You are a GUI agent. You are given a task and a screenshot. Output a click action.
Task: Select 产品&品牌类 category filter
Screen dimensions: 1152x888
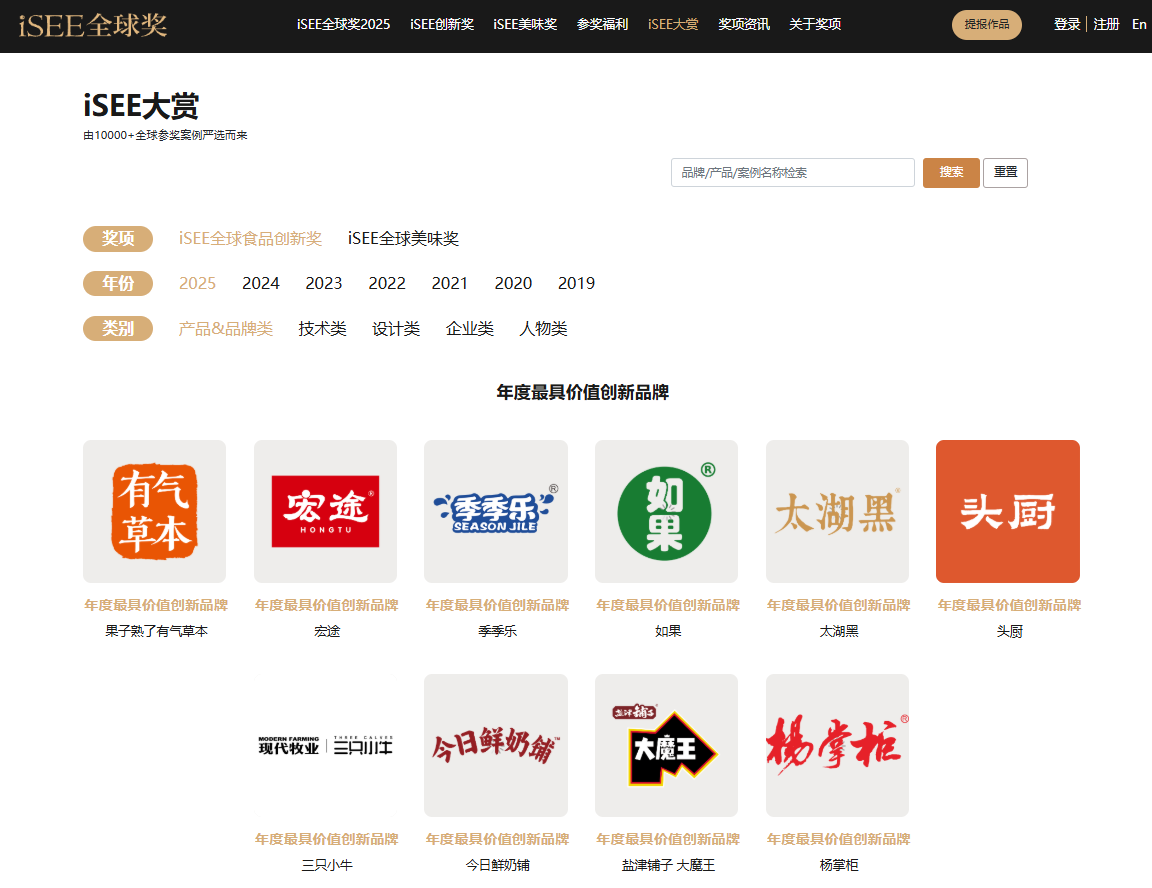226,329
